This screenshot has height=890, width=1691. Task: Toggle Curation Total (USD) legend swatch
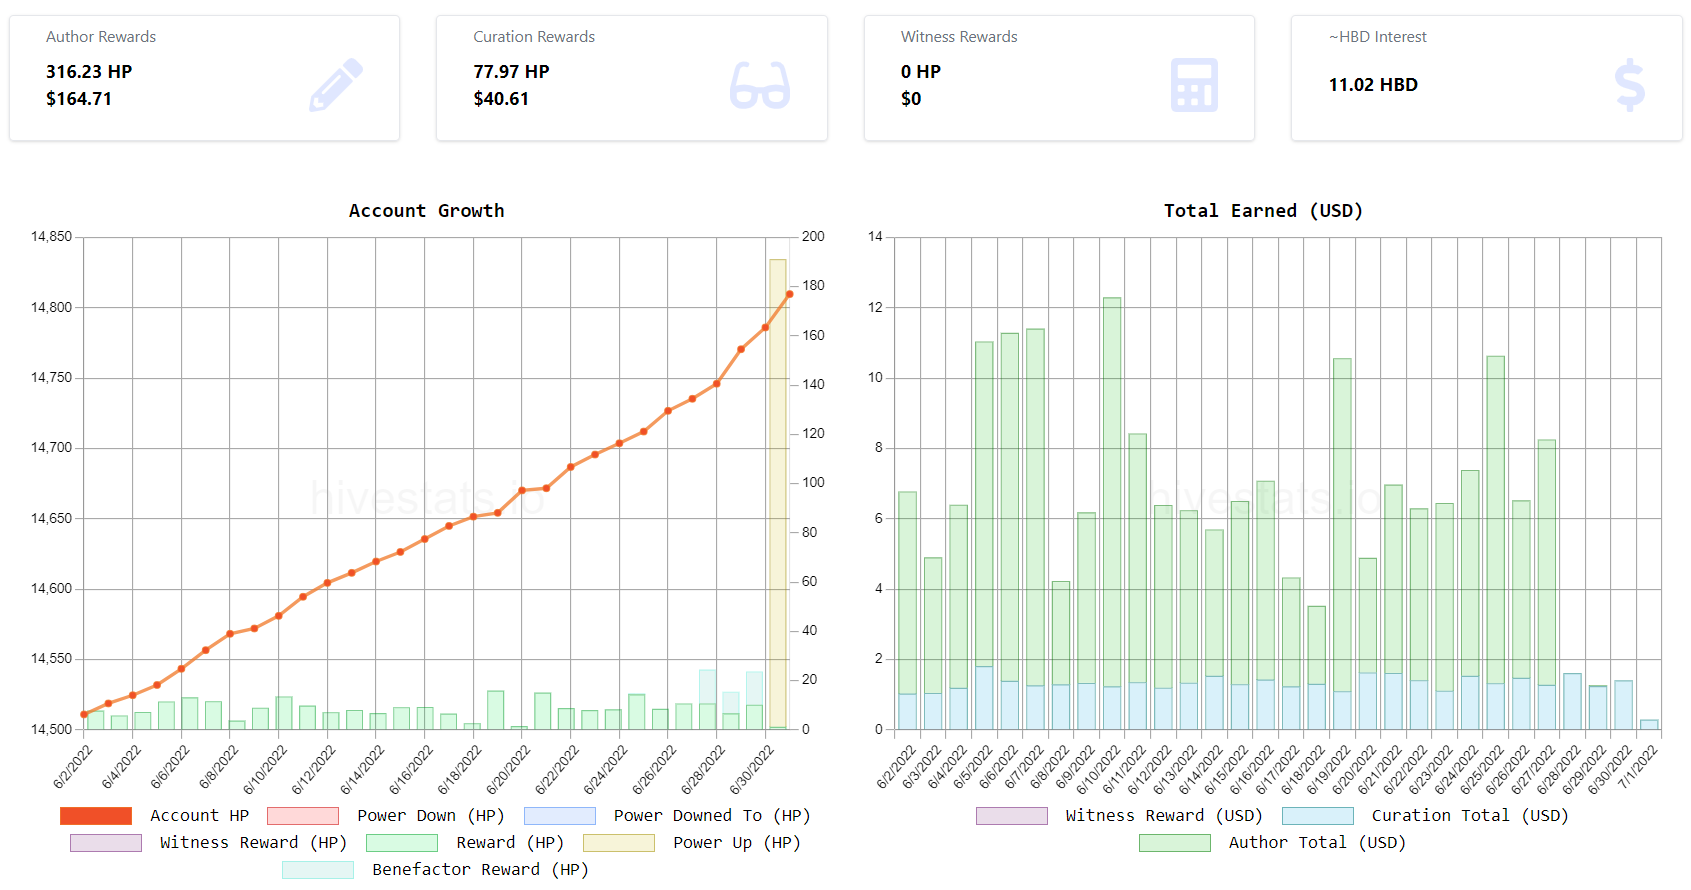[1318, 816]
